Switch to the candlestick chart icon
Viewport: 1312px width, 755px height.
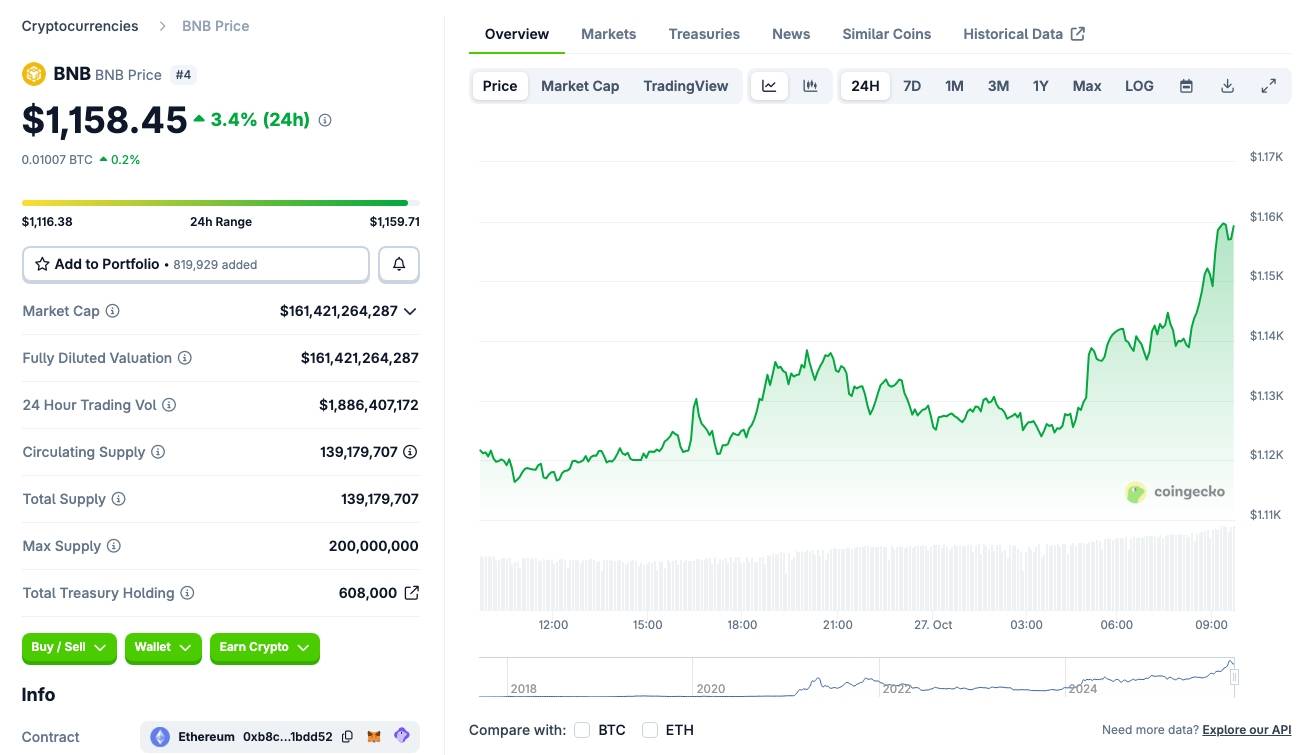(x=810, y=86)
